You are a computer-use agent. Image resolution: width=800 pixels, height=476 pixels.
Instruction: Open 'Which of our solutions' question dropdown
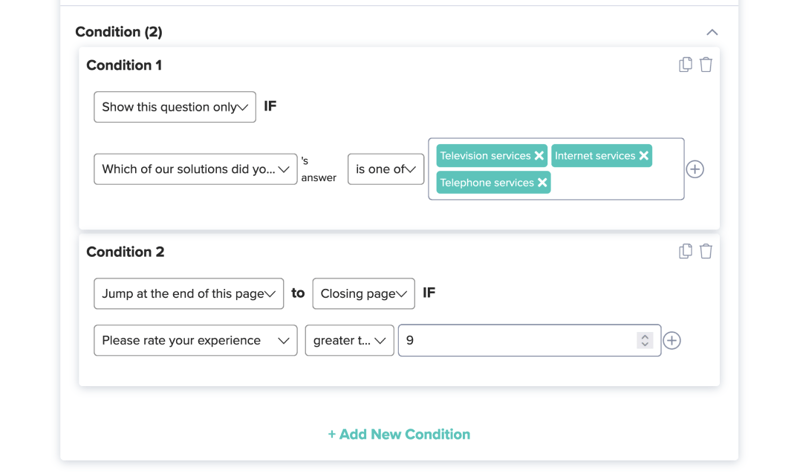click(x=195, y=169)
